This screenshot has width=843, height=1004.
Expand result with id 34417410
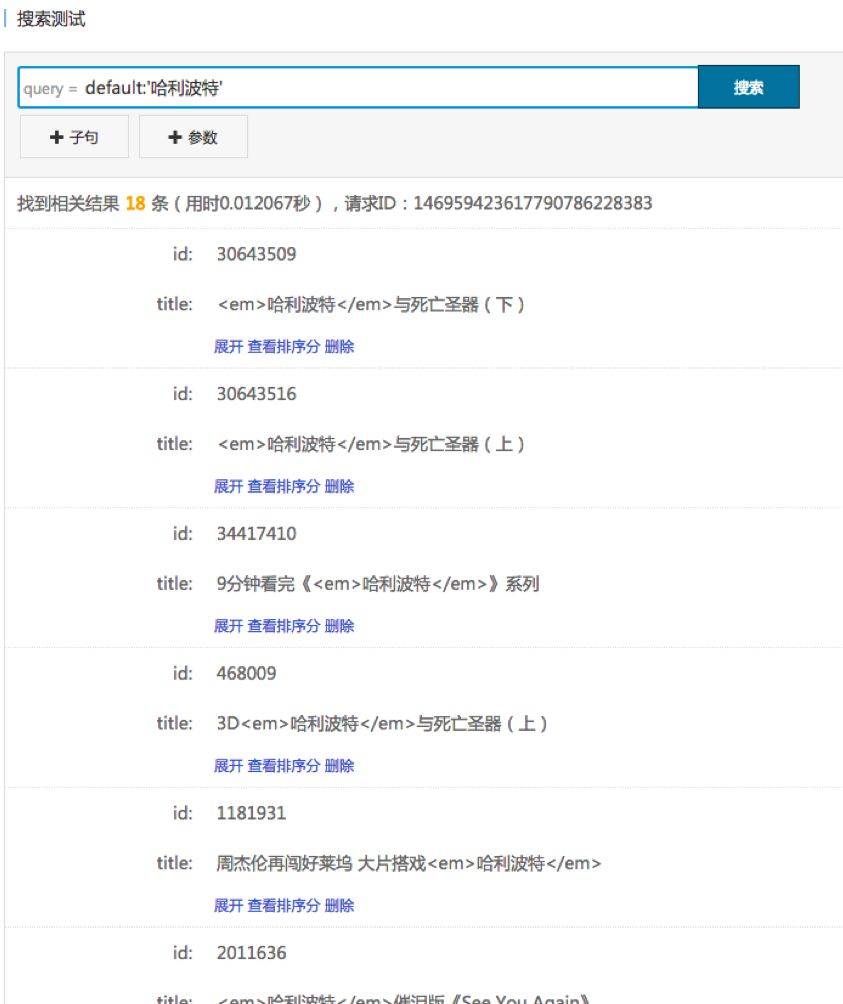pyautogui.click(x=229, y=626)
